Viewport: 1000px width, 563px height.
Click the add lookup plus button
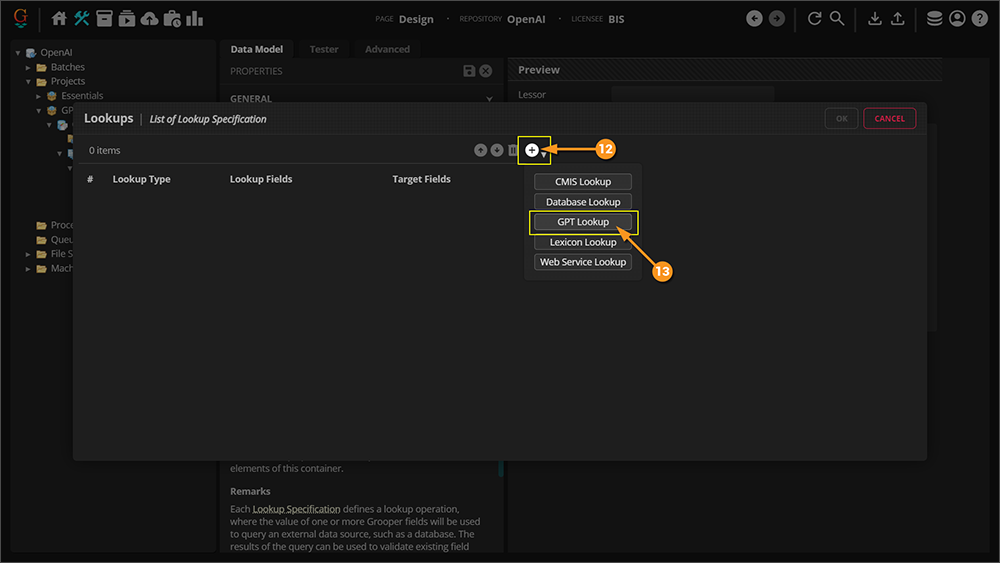pos(532,150)
